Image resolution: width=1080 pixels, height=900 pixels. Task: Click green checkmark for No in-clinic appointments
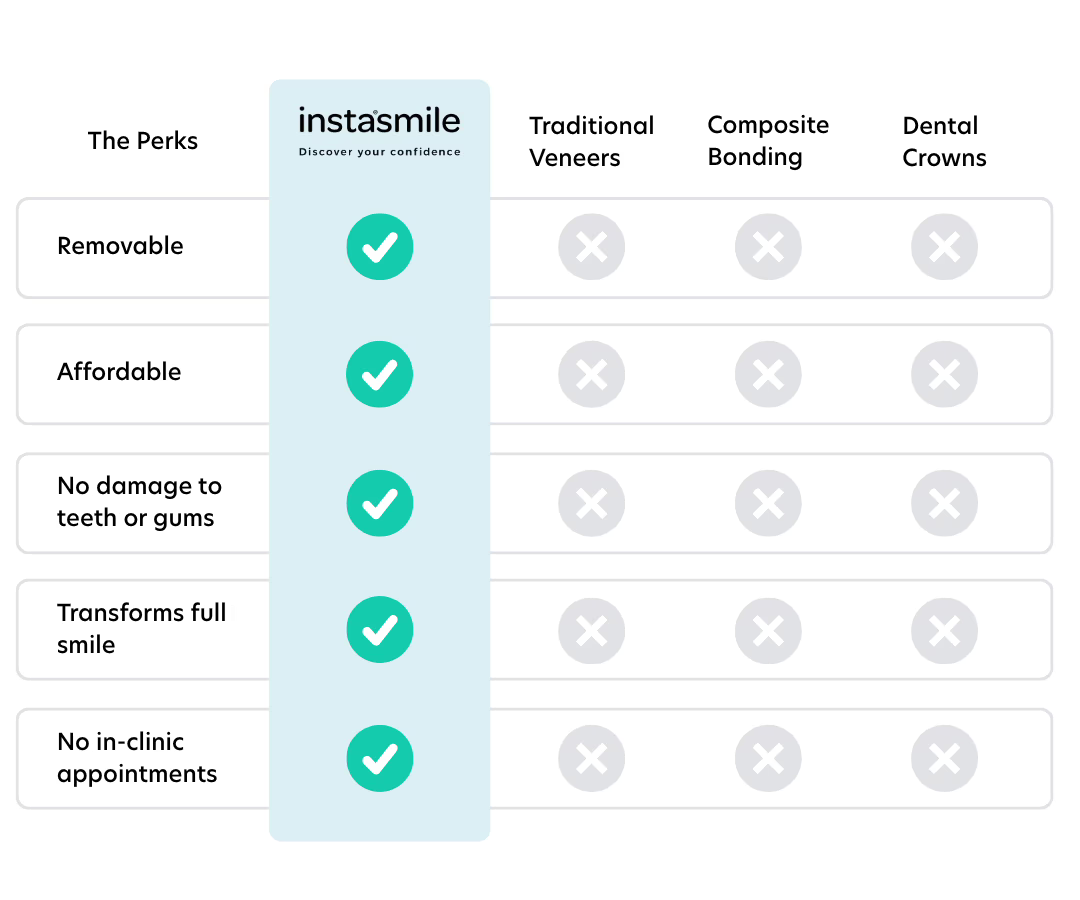(x=380, y=759)
